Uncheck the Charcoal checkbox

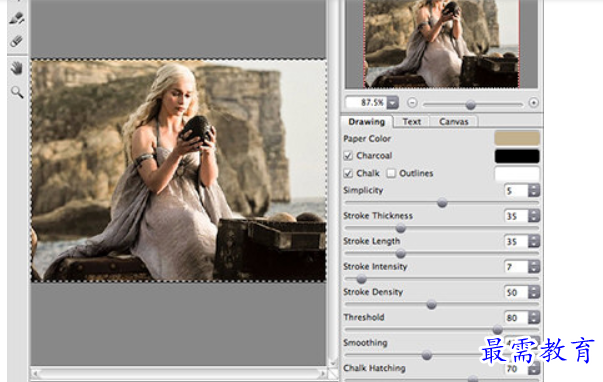coord(348,156)
